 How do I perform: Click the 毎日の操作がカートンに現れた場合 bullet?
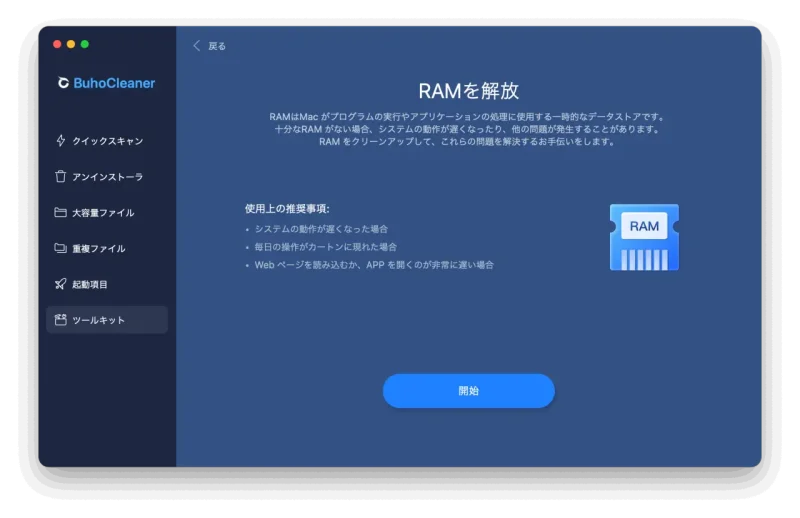click(x=326, y=247)
